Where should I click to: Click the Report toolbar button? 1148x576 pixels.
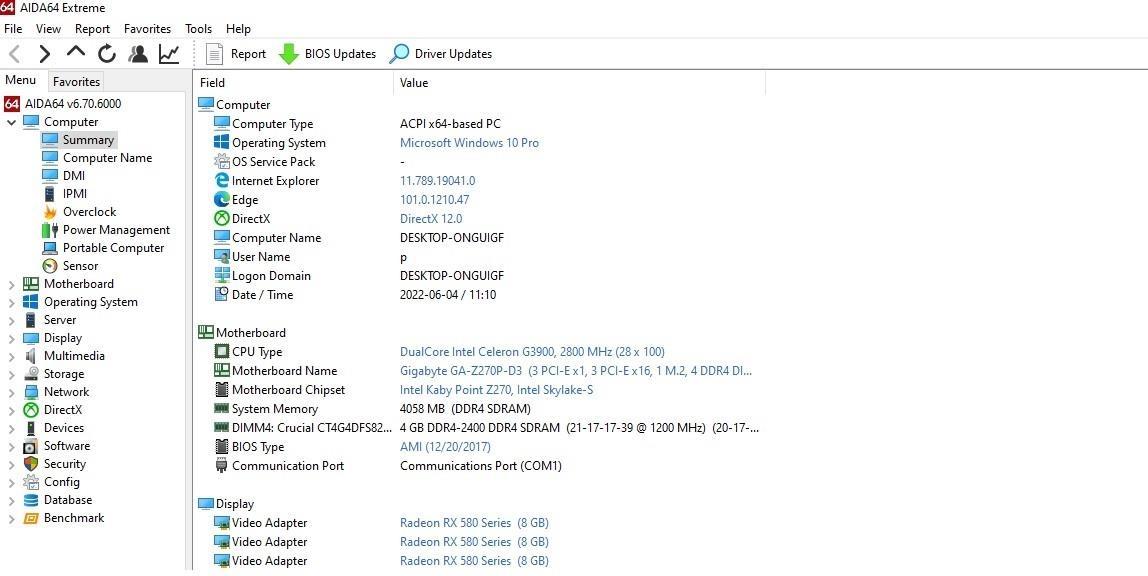point(236,53)
